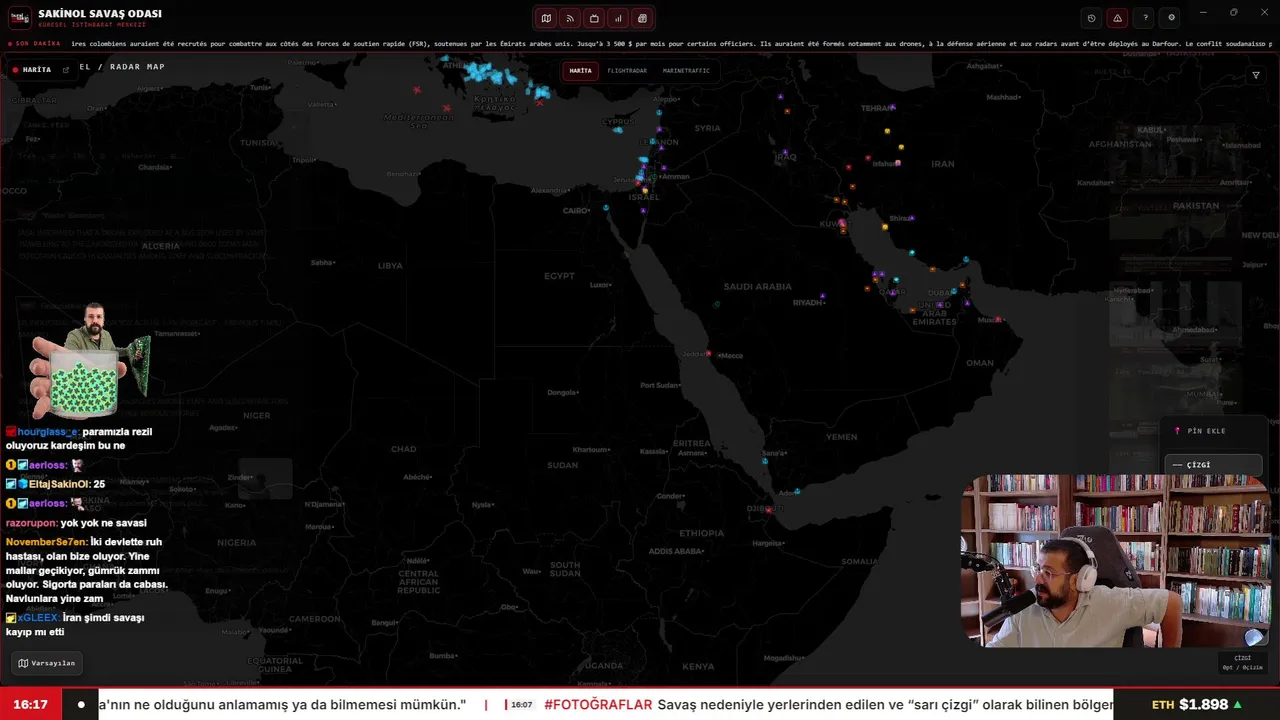Click the CHAD map label

click(x=404, y=449)
